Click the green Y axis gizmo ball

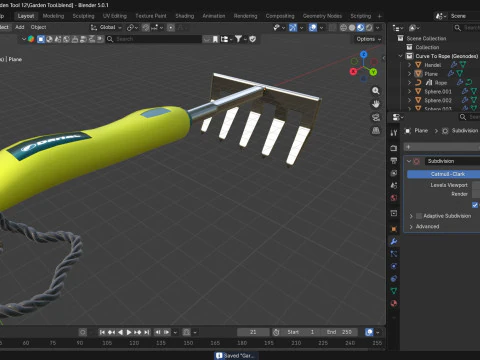373,72
